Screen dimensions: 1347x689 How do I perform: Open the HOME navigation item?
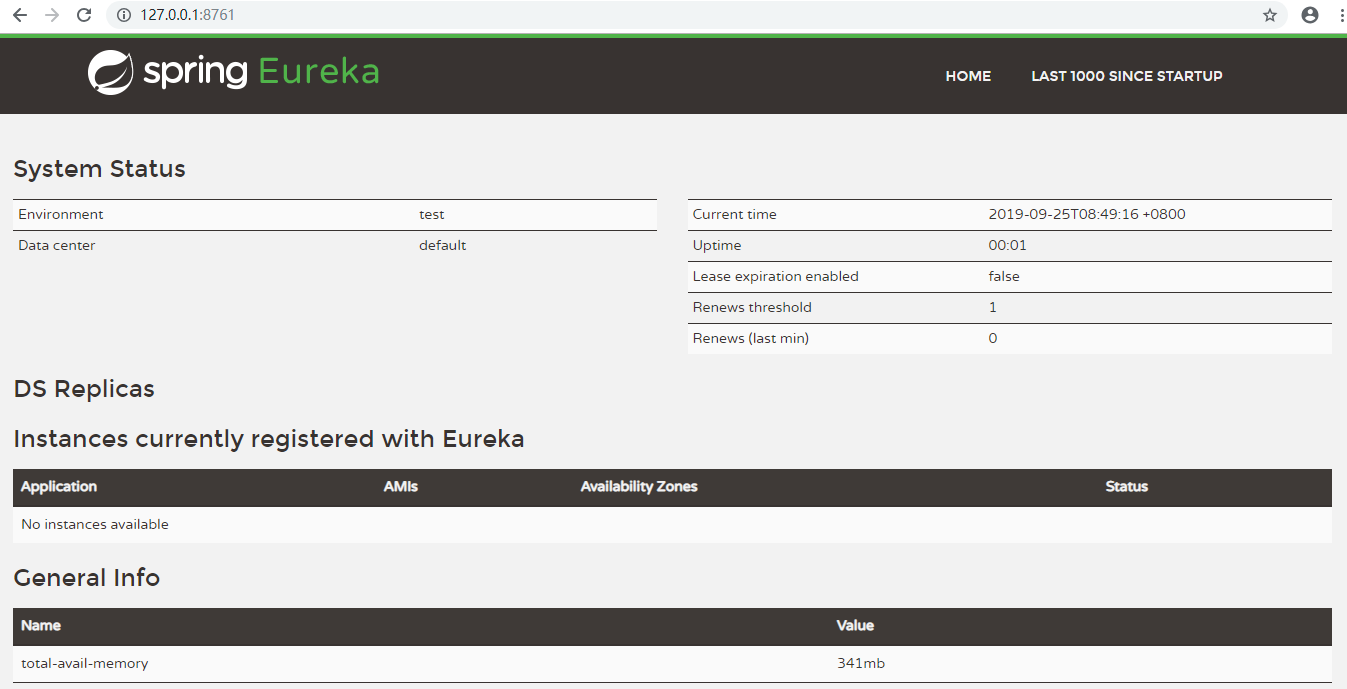(967, 76)
